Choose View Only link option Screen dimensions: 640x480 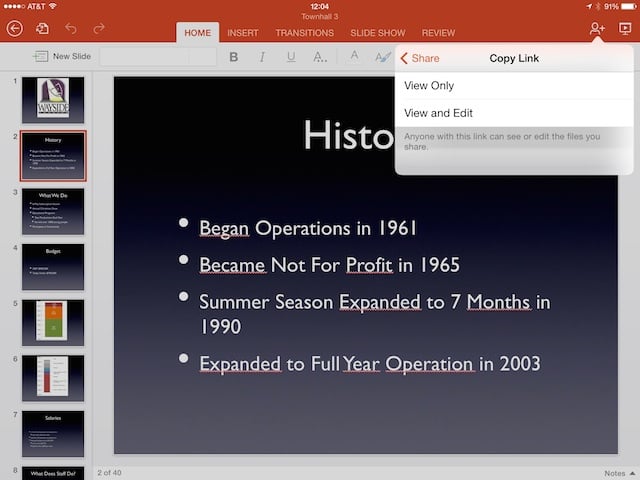pos(514,86)
